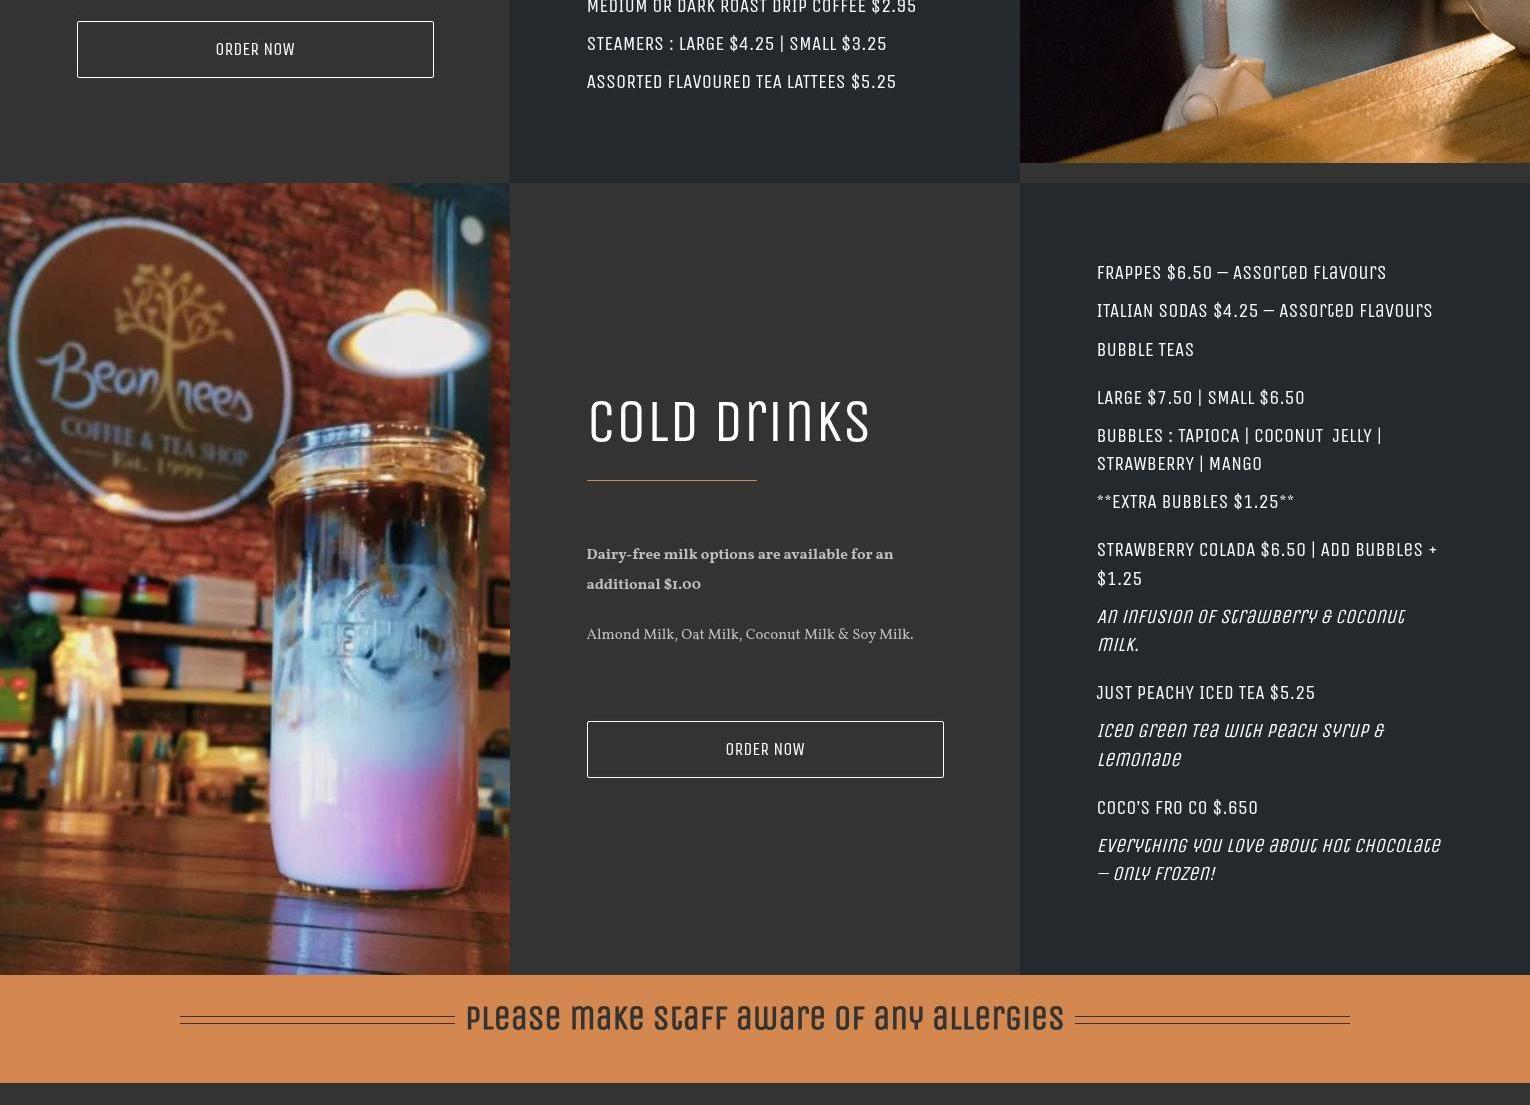Screen dimensions: 1530x1105
Task: Click the Frappes $6.50 menu line
Action: click(x=1241, y=272)
